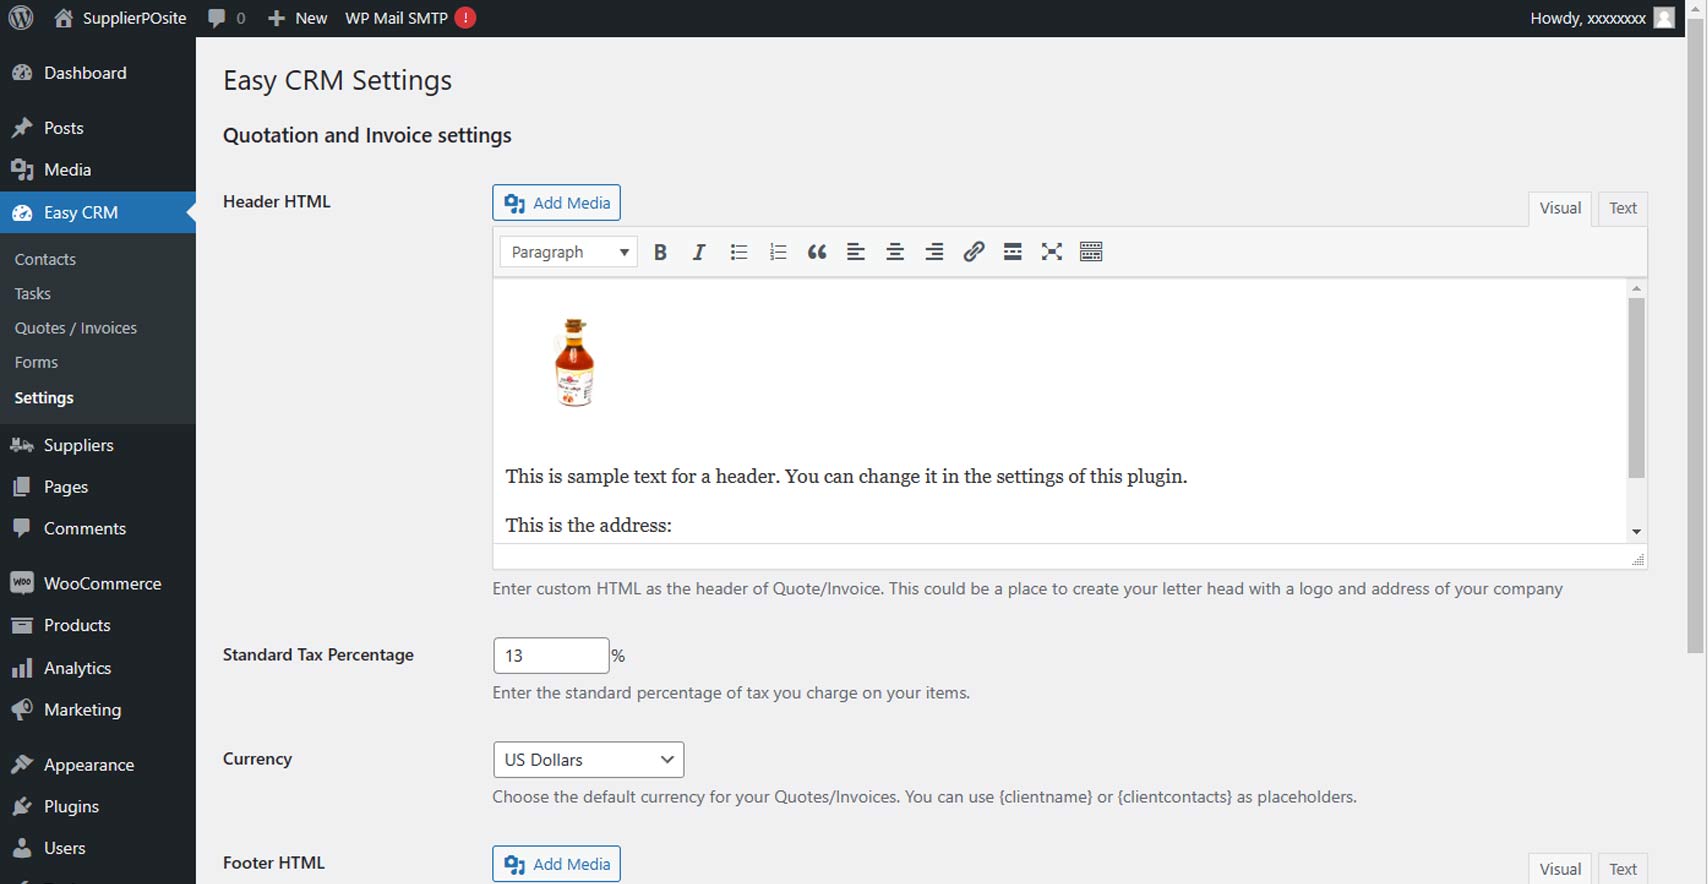Screen dimensions: 1708x884
Task: Insert a numbered list in the header editor
Action: pos(778,252)
